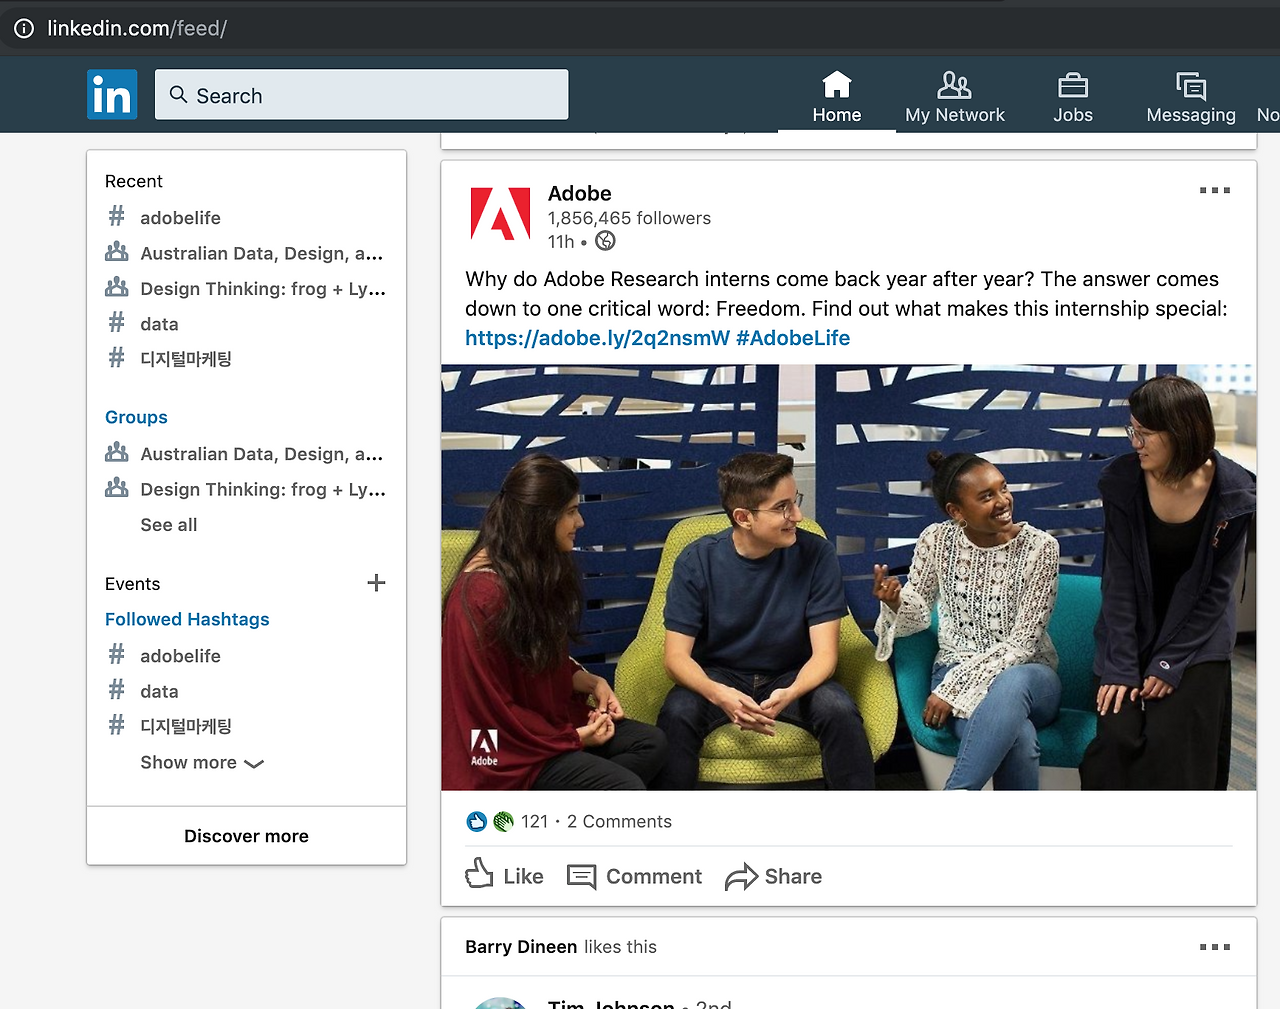Click hashtag icon beside Followed 디지털마케팅

(117, 725)
